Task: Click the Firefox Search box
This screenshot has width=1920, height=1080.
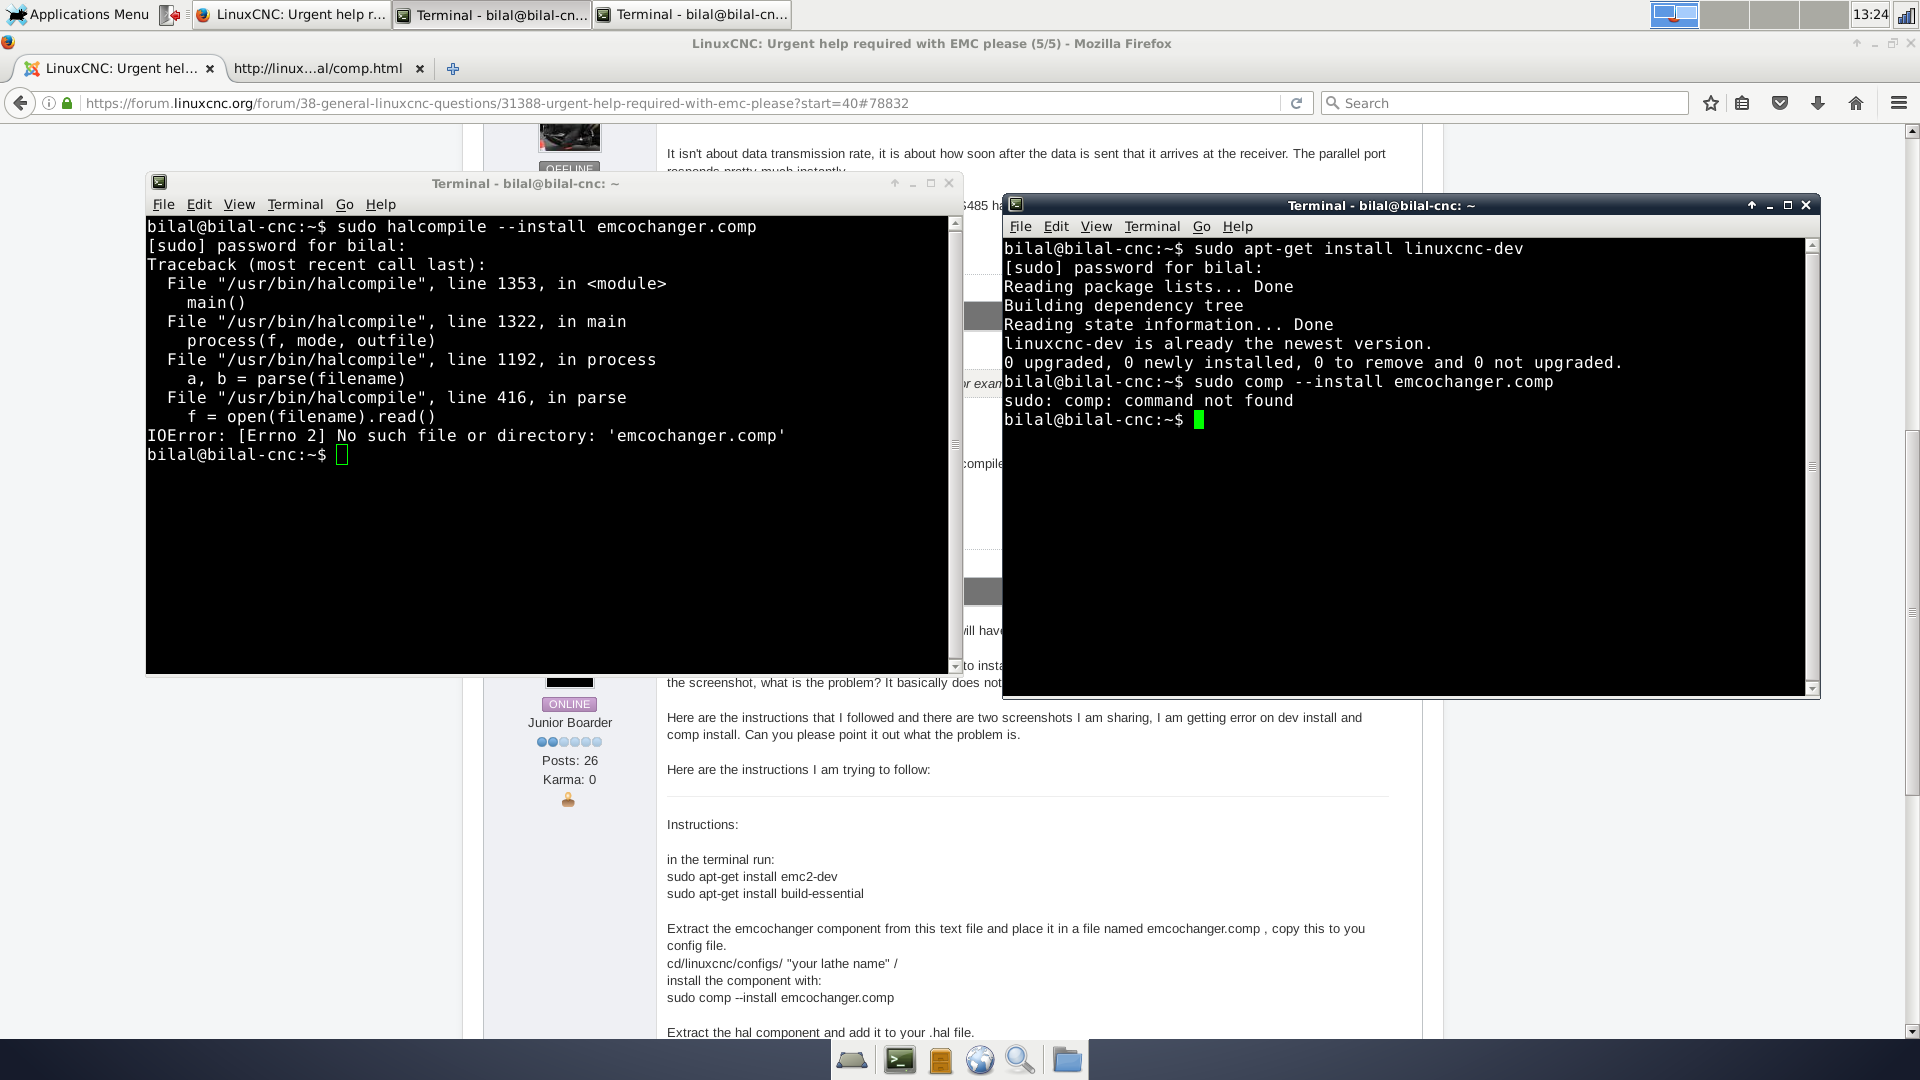Action: coord(1504,103)
